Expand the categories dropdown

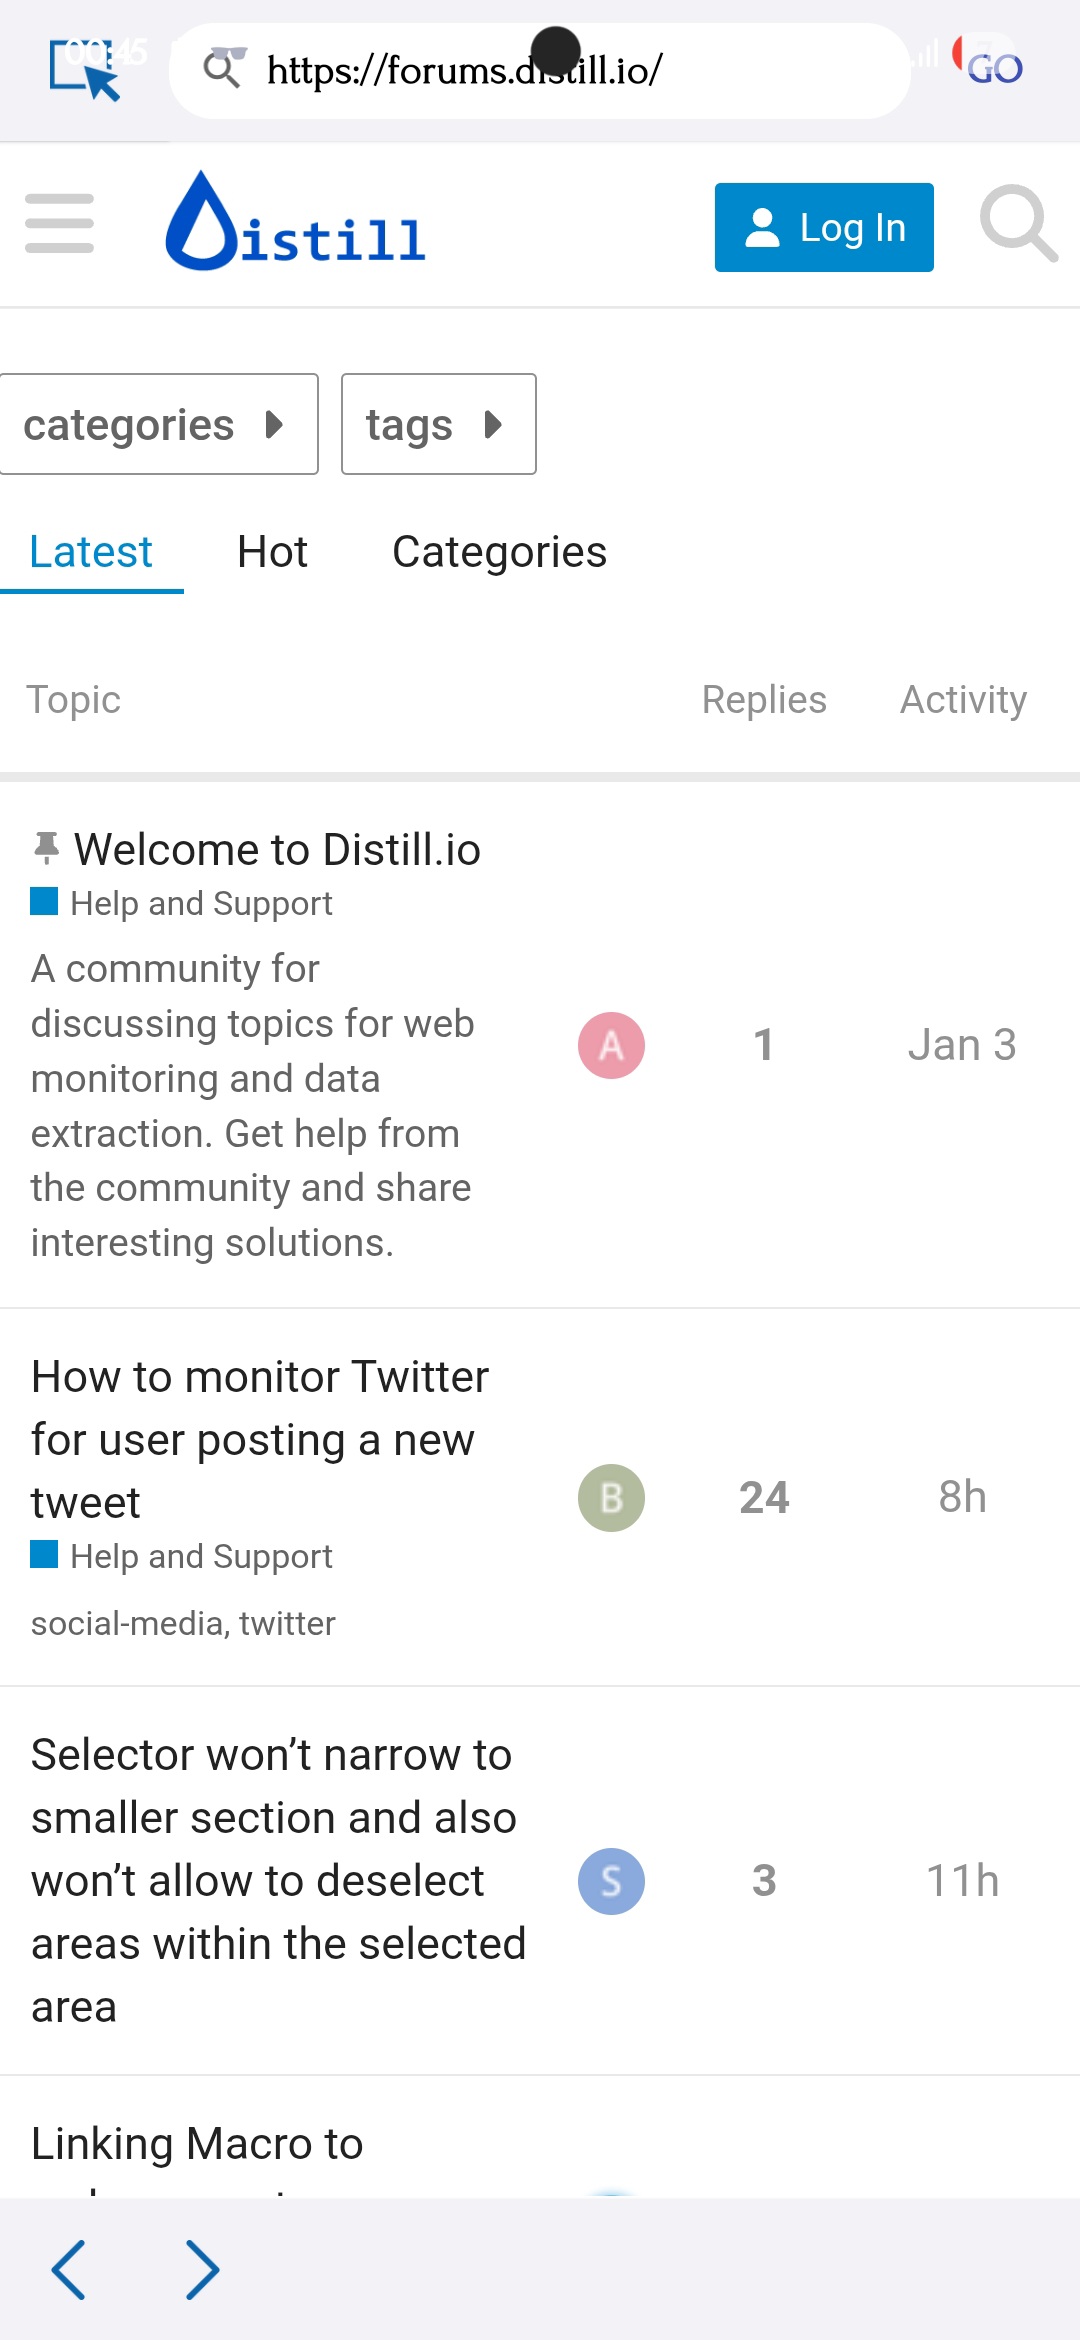[x=158, y=424]
